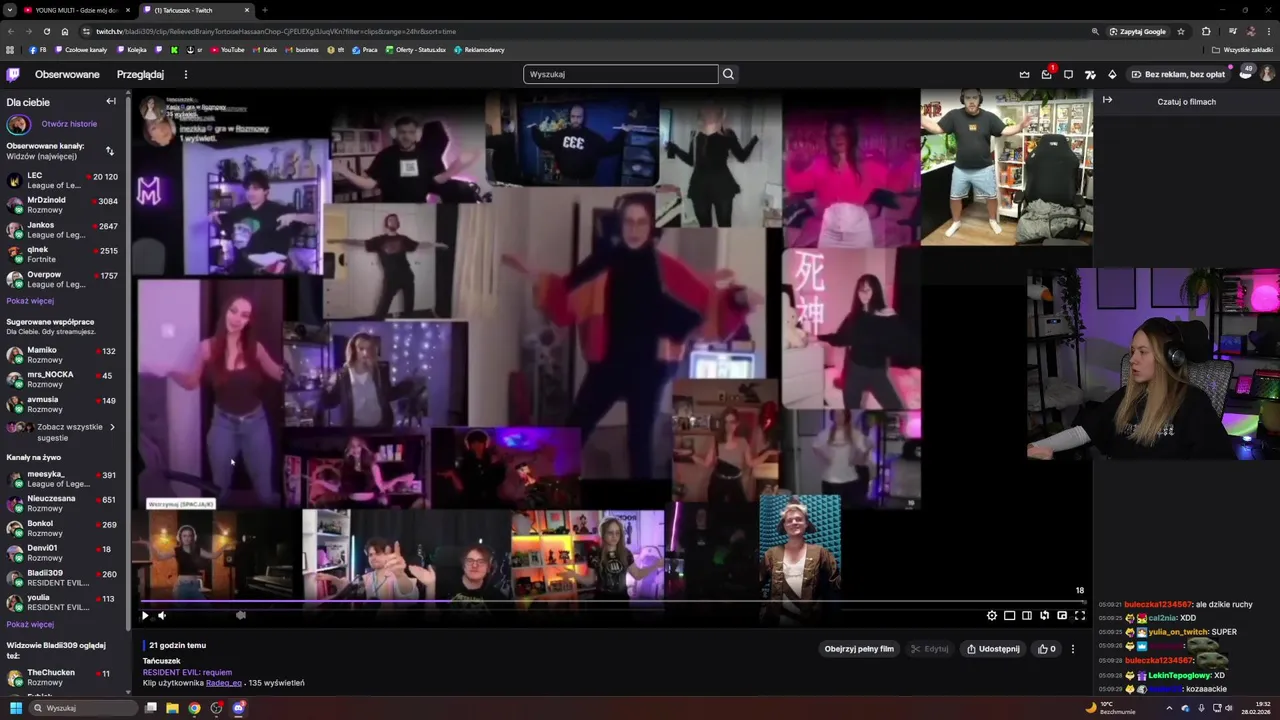Screen dimensions: 1280x720
Task: Open Discord from the taskbar
Action: click(238, 708)
